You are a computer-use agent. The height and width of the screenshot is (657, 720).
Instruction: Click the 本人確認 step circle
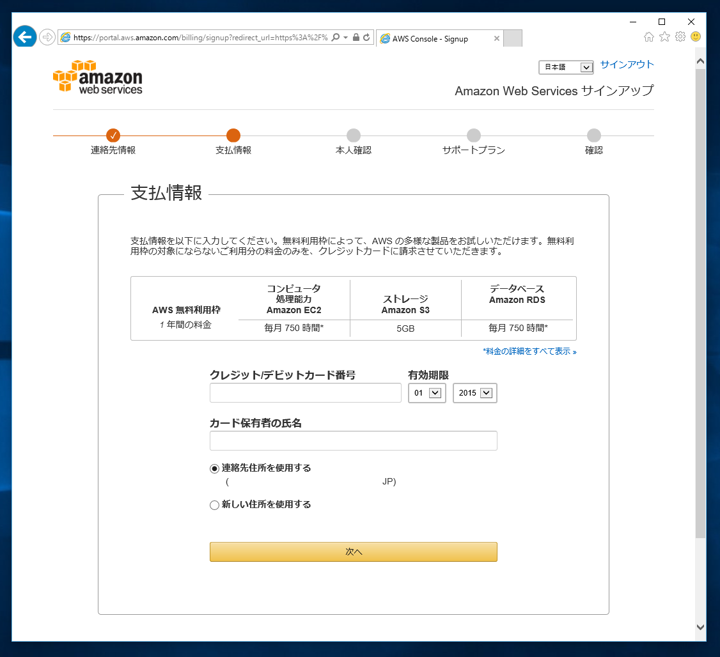click(x=354, y=135)
